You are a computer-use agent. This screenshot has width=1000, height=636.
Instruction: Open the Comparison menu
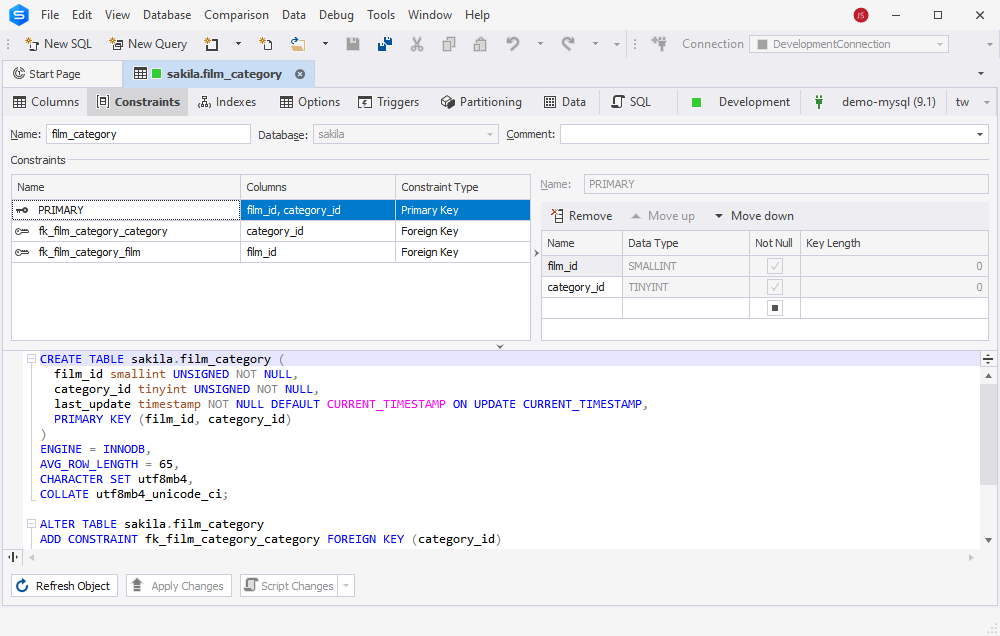tap(236, 15)
